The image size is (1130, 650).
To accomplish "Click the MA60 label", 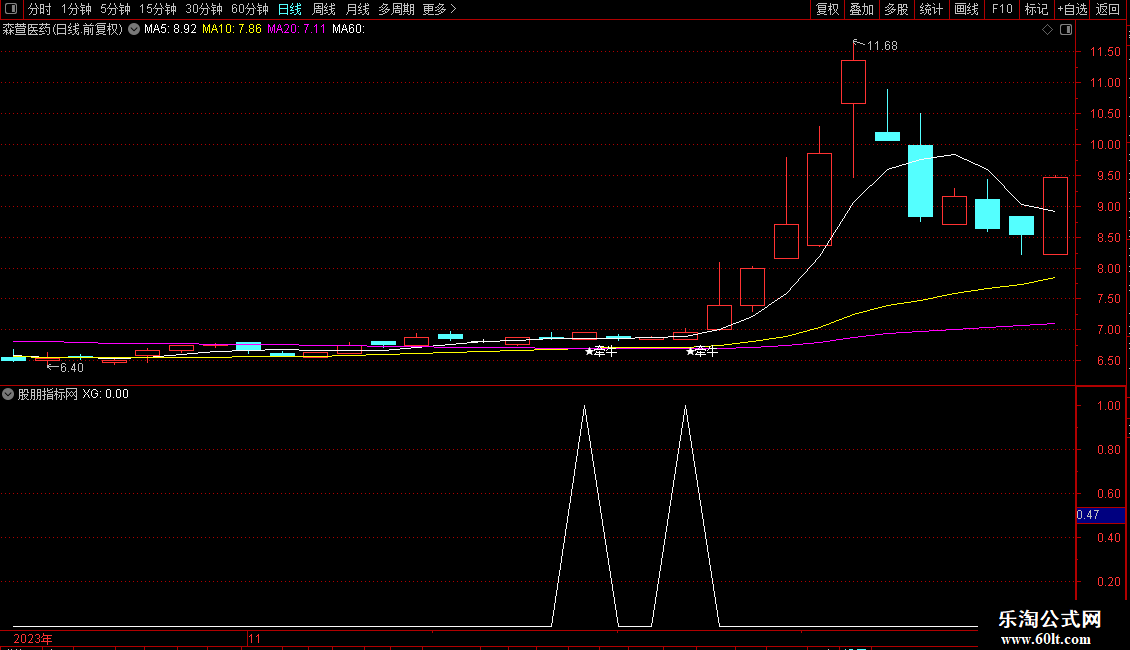I will pos(348,29).
